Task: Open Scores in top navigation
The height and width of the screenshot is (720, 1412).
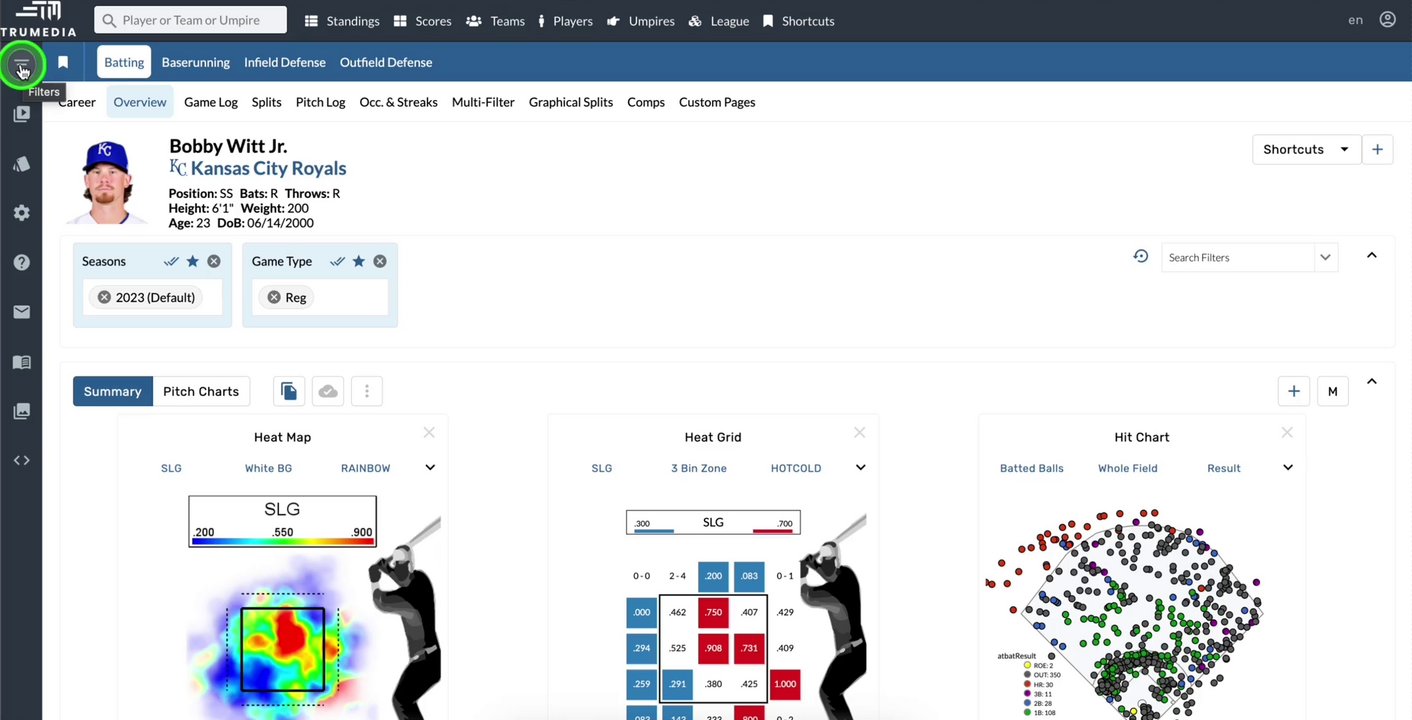Action: coord(422,21)
